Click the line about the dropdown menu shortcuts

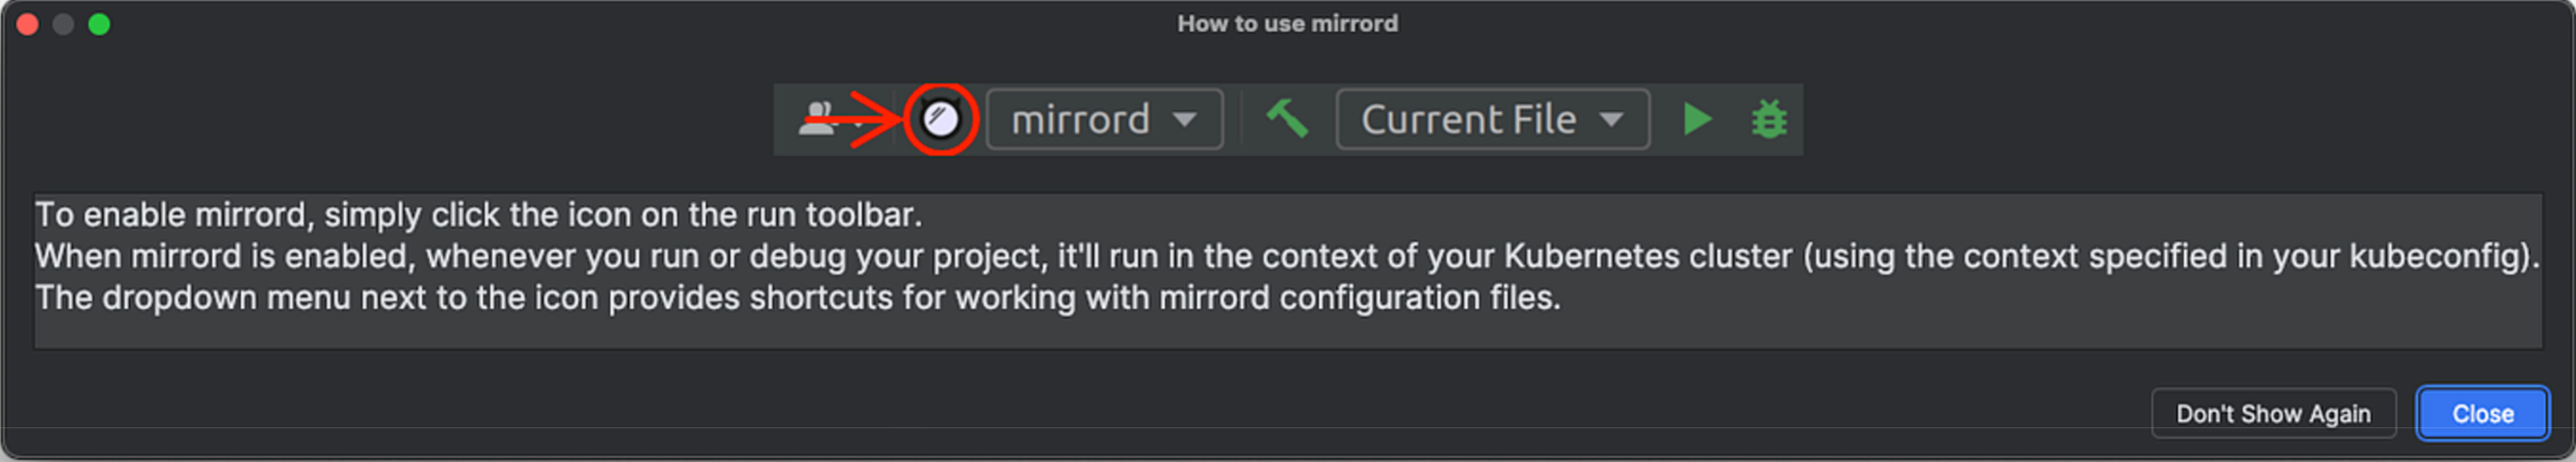click(797, 298)
